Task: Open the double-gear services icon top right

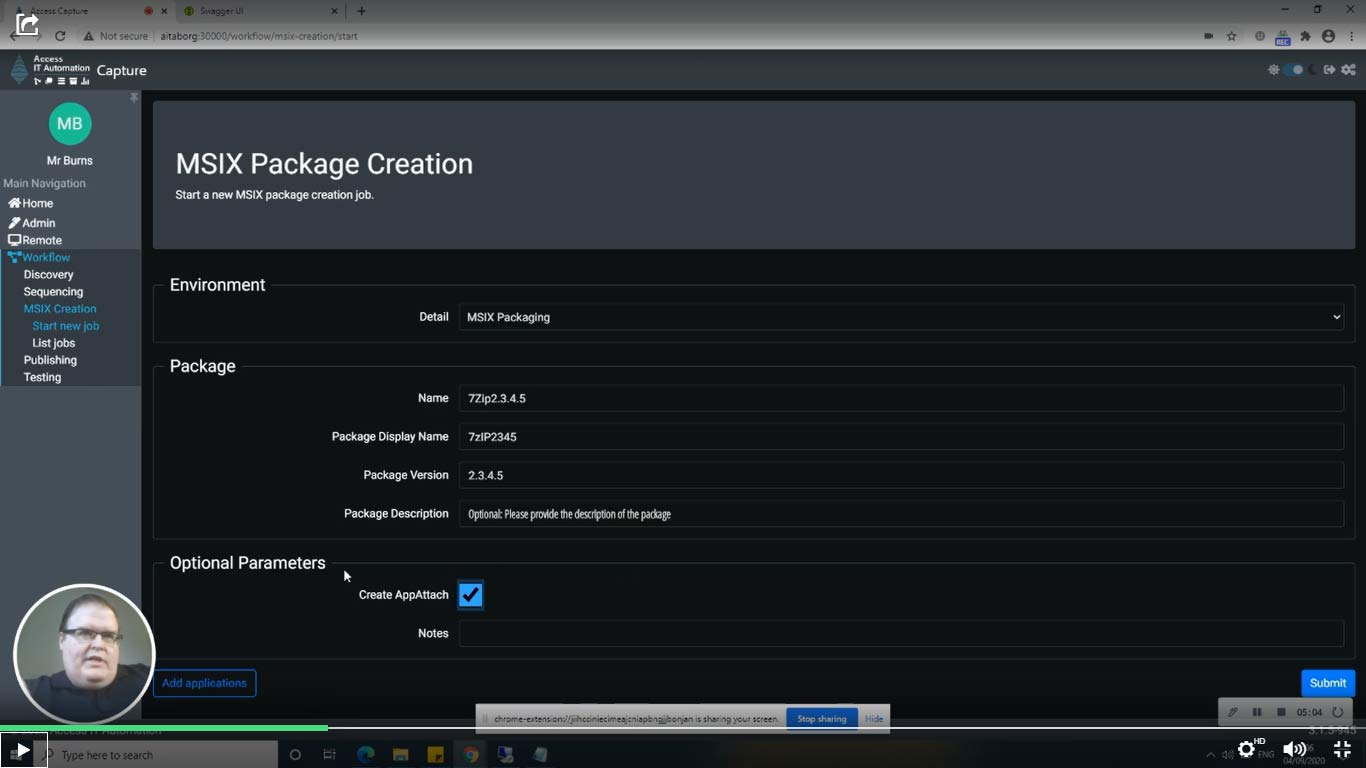Action: (1349, 70)
